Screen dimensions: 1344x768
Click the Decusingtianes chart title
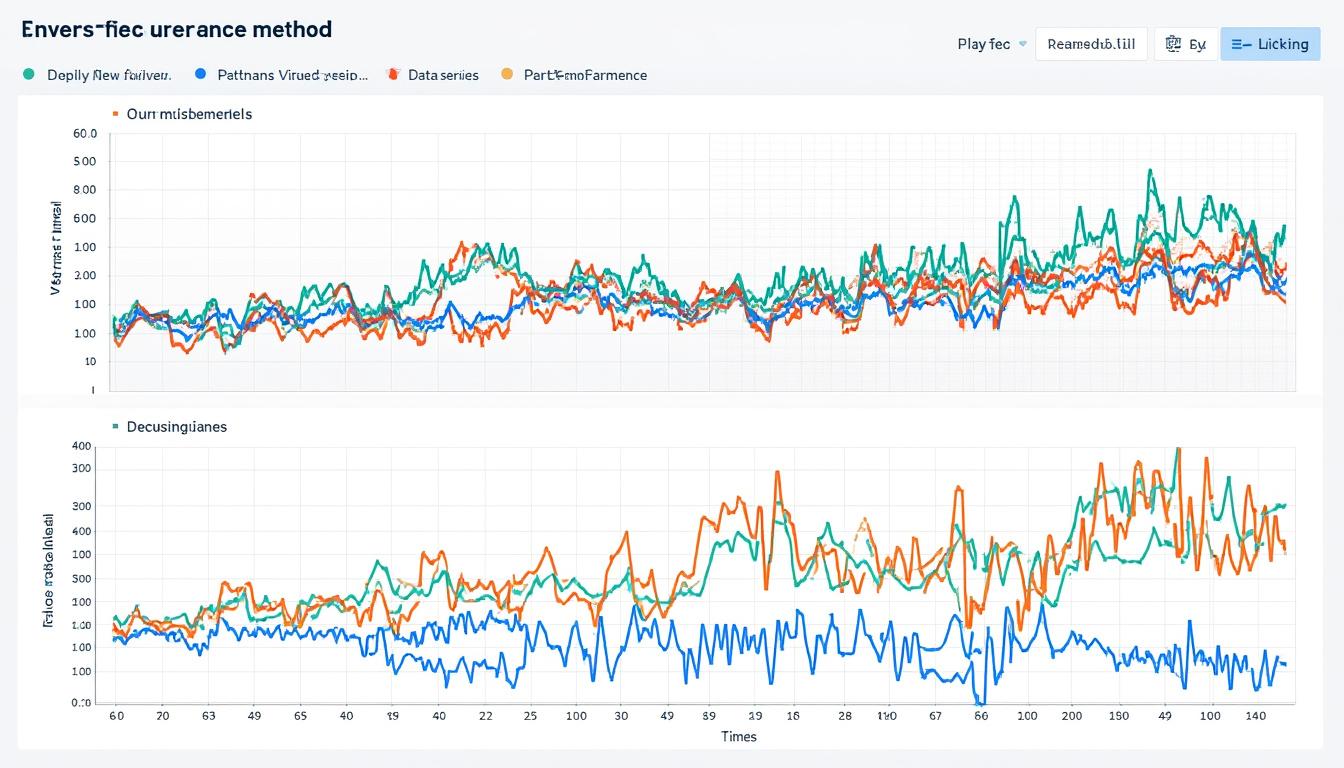pyautogui.click(x=177, y=426)
